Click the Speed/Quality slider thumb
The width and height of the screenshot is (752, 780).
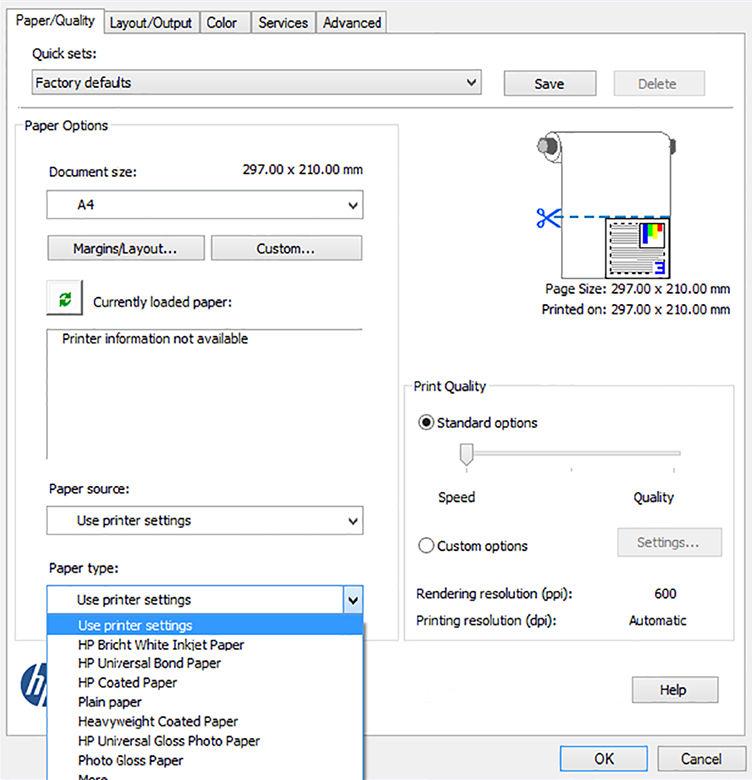467,454
